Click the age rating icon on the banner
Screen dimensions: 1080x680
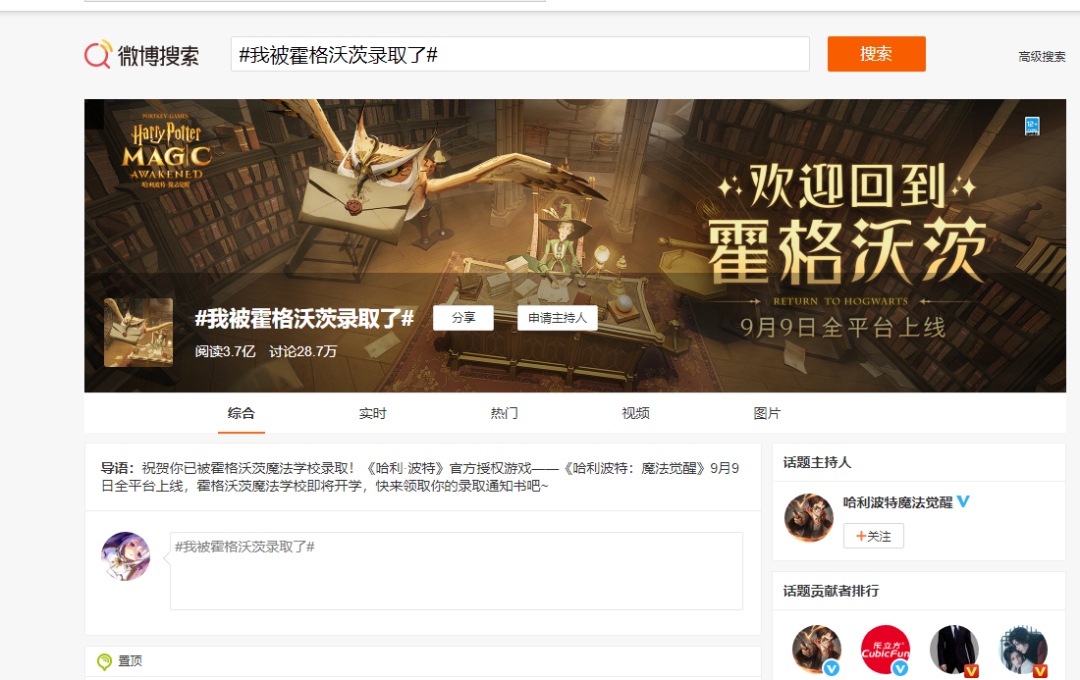(1032, 126)
